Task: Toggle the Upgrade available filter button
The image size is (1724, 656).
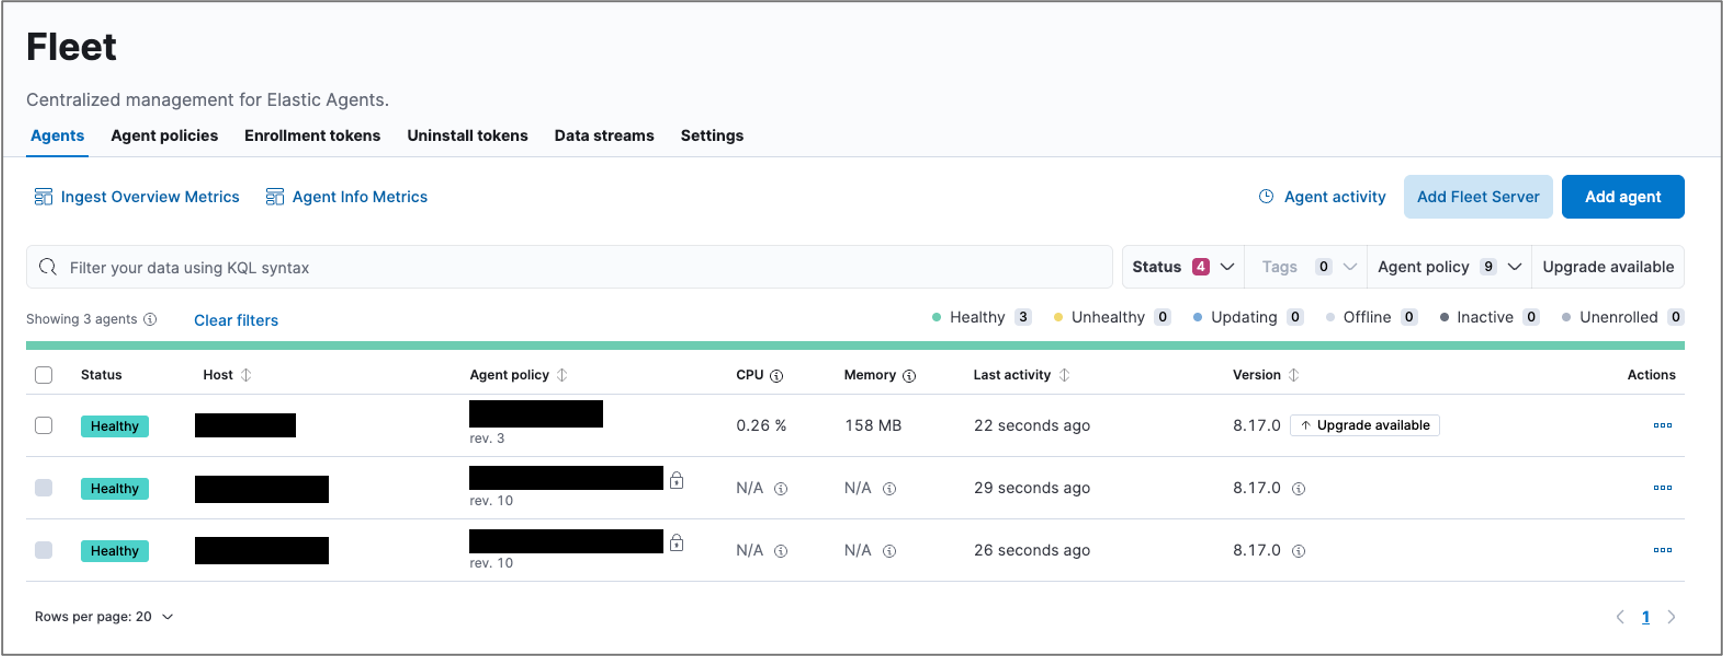Action: tap(1608, 267)
